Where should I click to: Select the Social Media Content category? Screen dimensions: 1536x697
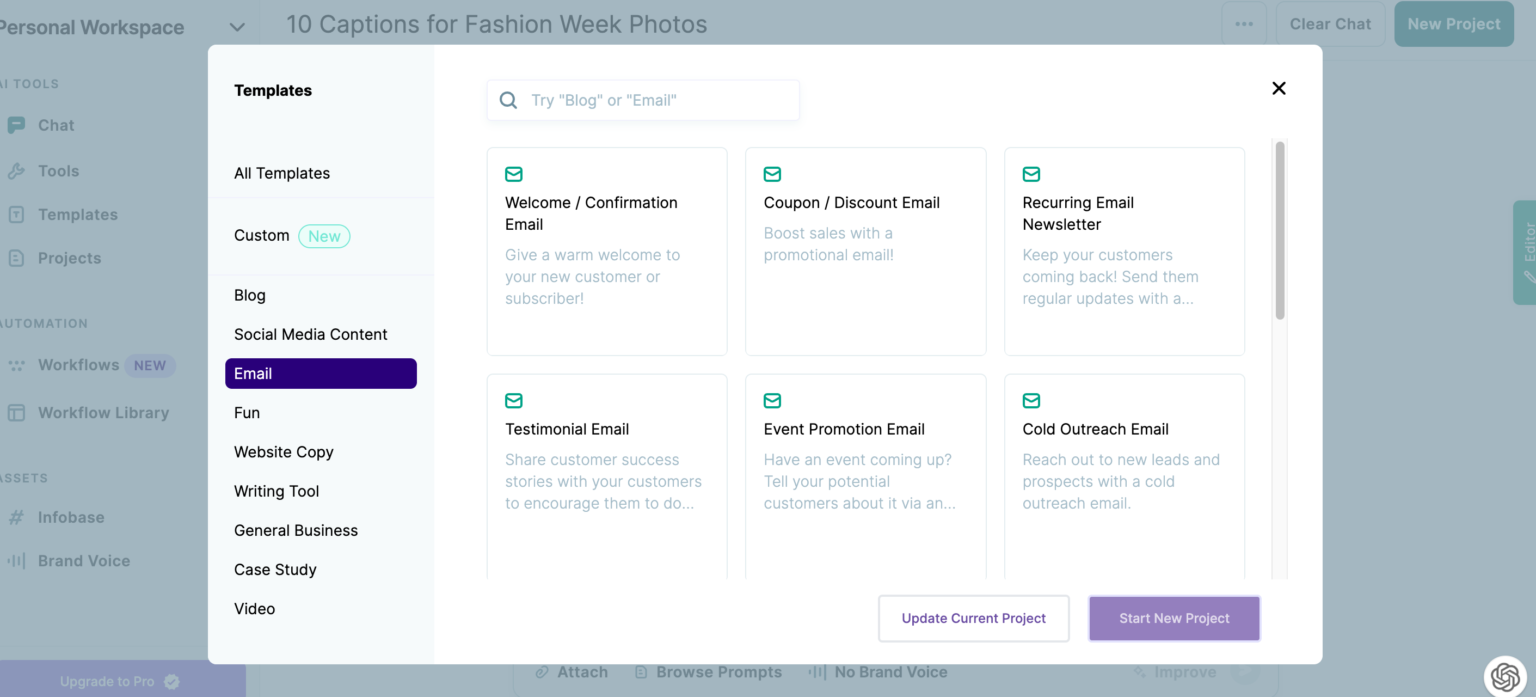point(310,334)
